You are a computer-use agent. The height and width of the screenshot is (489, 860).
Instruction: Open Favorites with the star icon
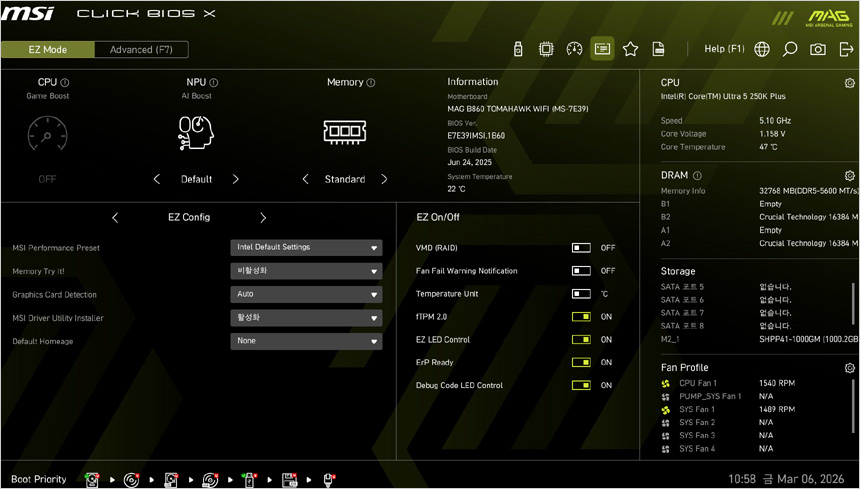click(x=630, y=49)
